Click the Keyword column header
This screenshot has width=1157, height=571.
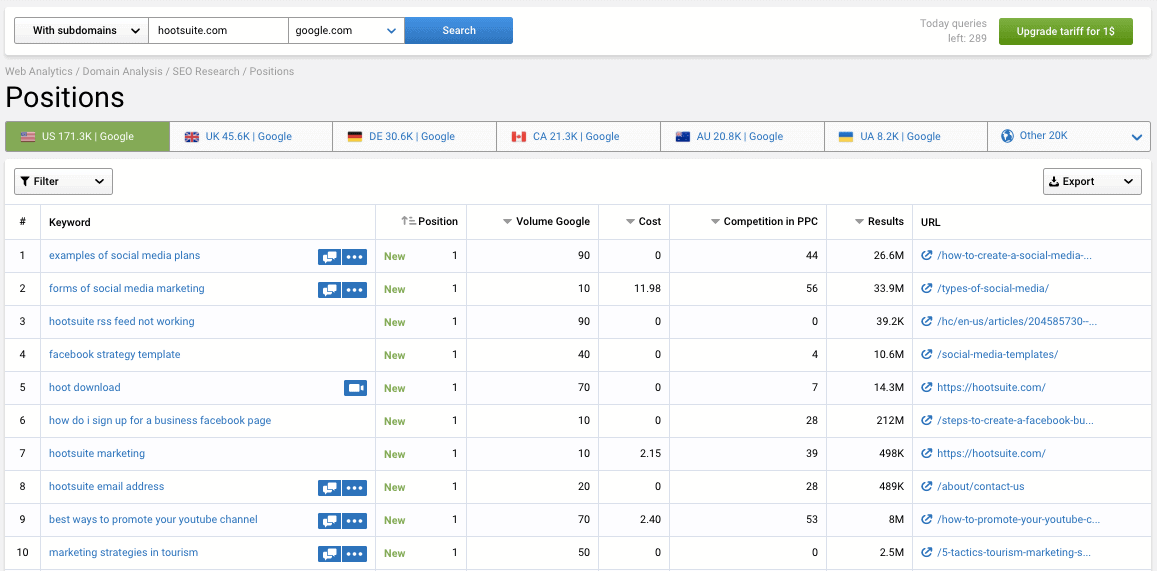coord(70,222)
